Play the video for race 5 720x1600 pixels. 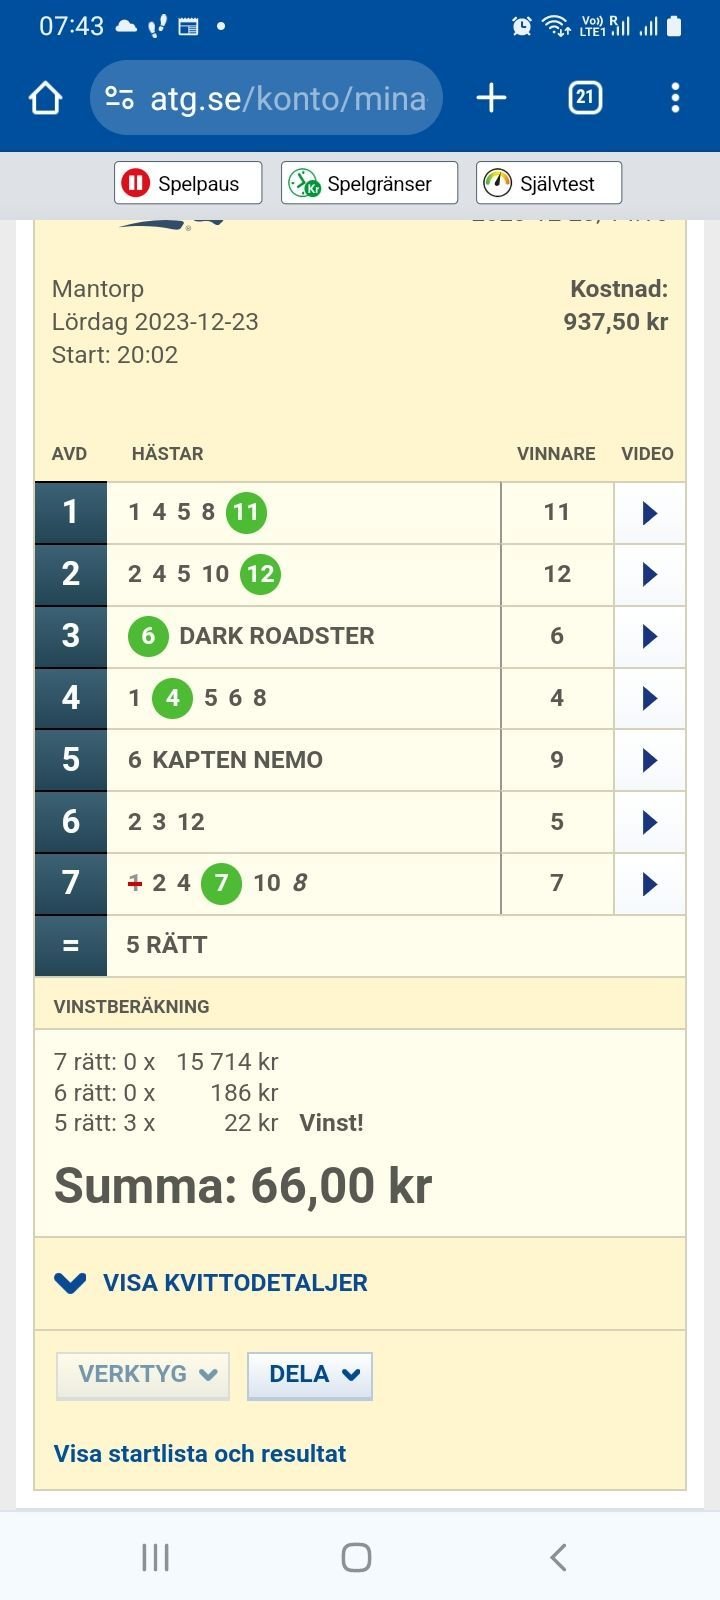[649, 760]
